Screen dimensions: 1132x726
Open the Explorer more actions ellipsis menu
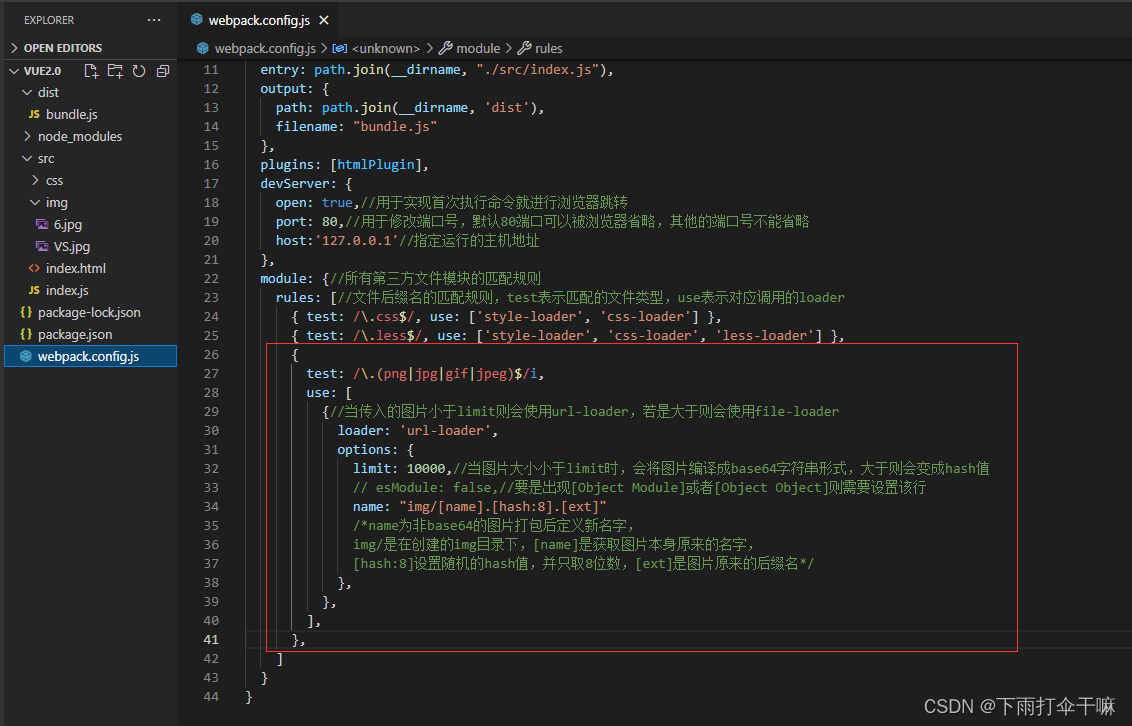coord(154,19)
